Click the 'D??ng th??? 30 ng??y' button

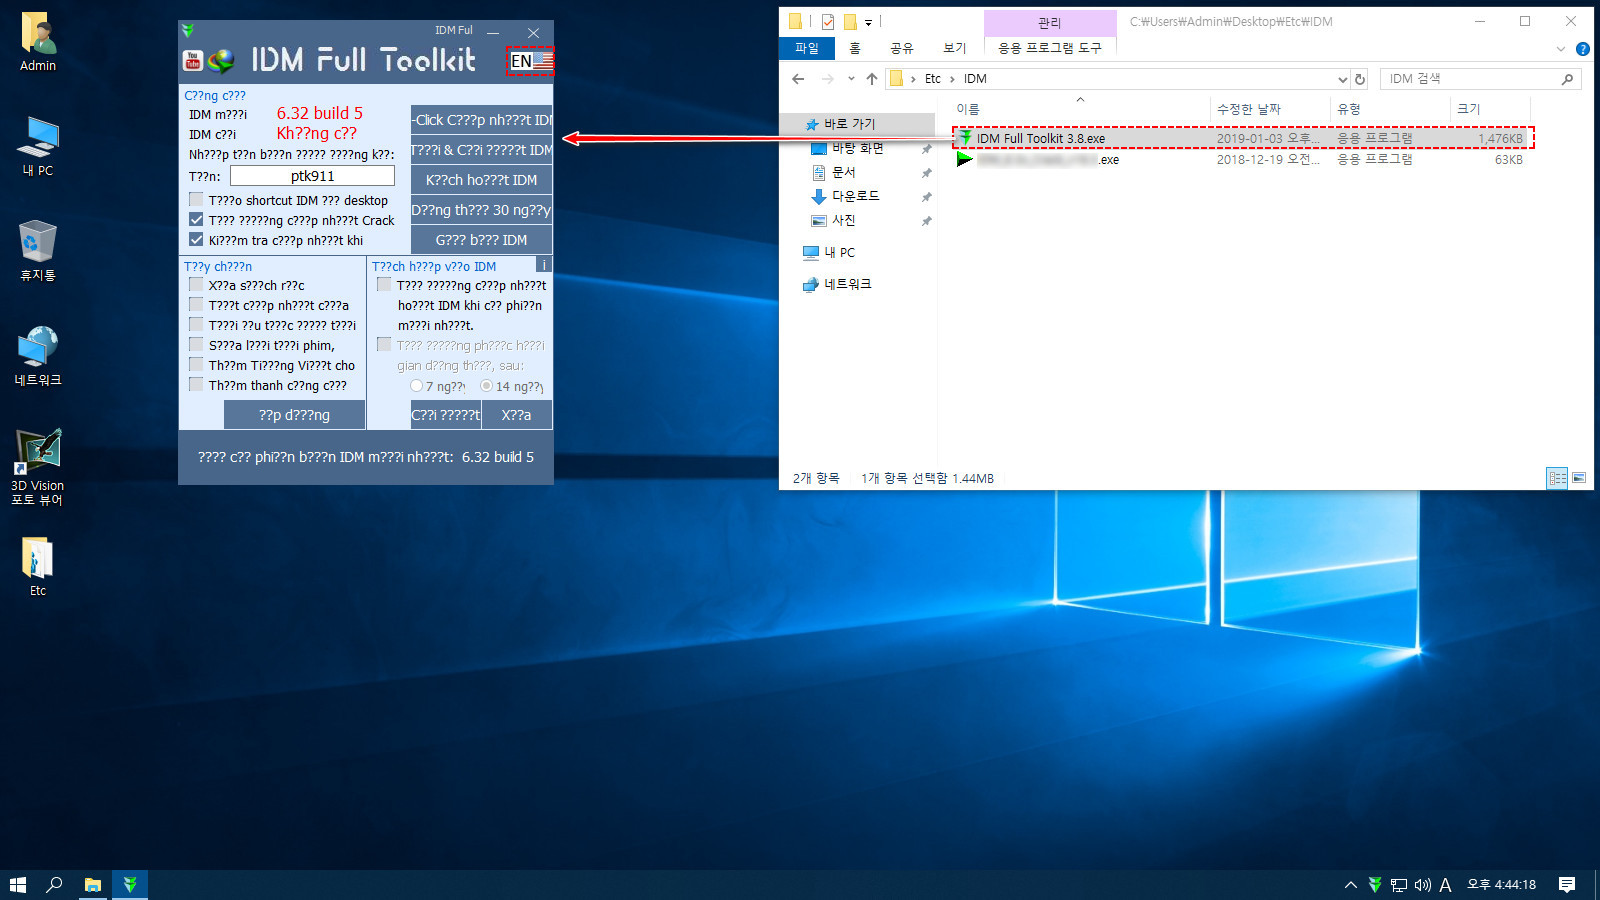click(481, 210)
